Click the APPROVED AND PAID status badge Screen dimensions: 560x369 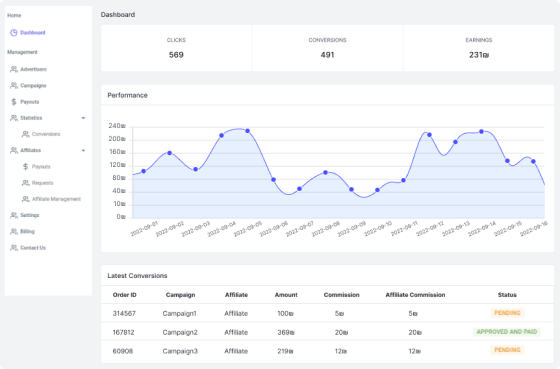pos(507,332)
